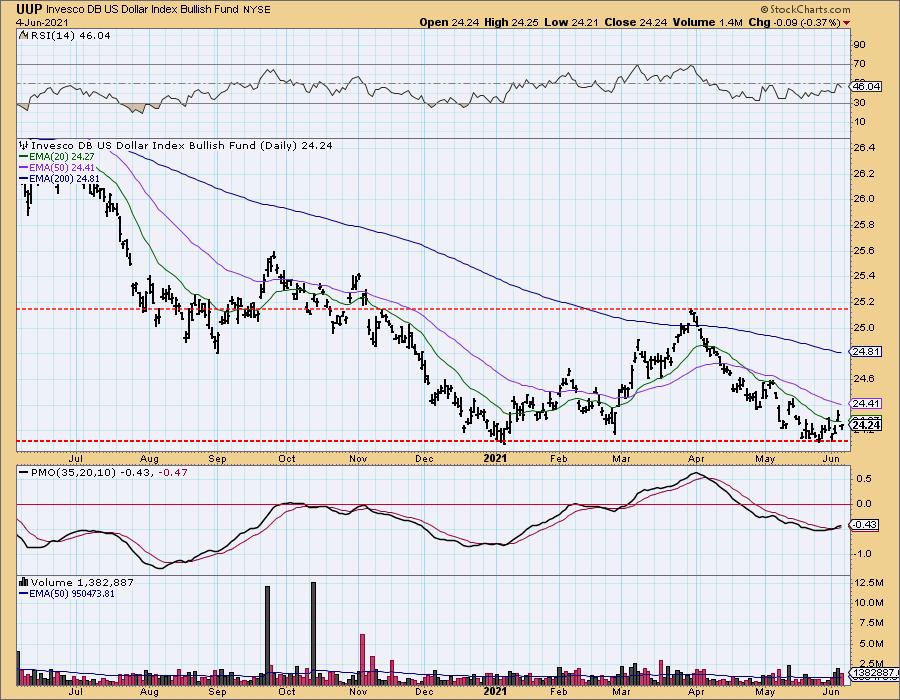Click the 24.24 last price tag

[x=866, y=425]
